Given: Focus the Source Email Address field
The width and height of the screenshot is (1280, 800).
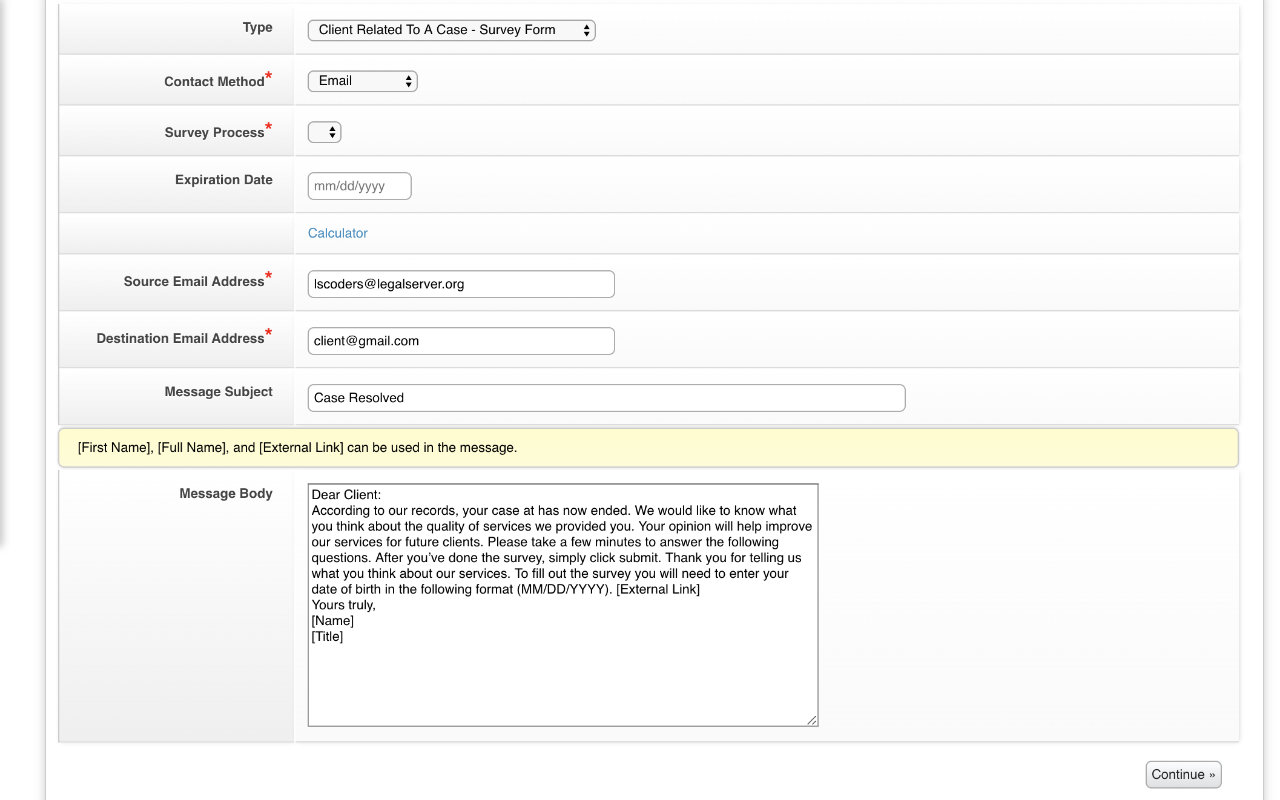Looking at the screenshot, I should pos(461,284).
